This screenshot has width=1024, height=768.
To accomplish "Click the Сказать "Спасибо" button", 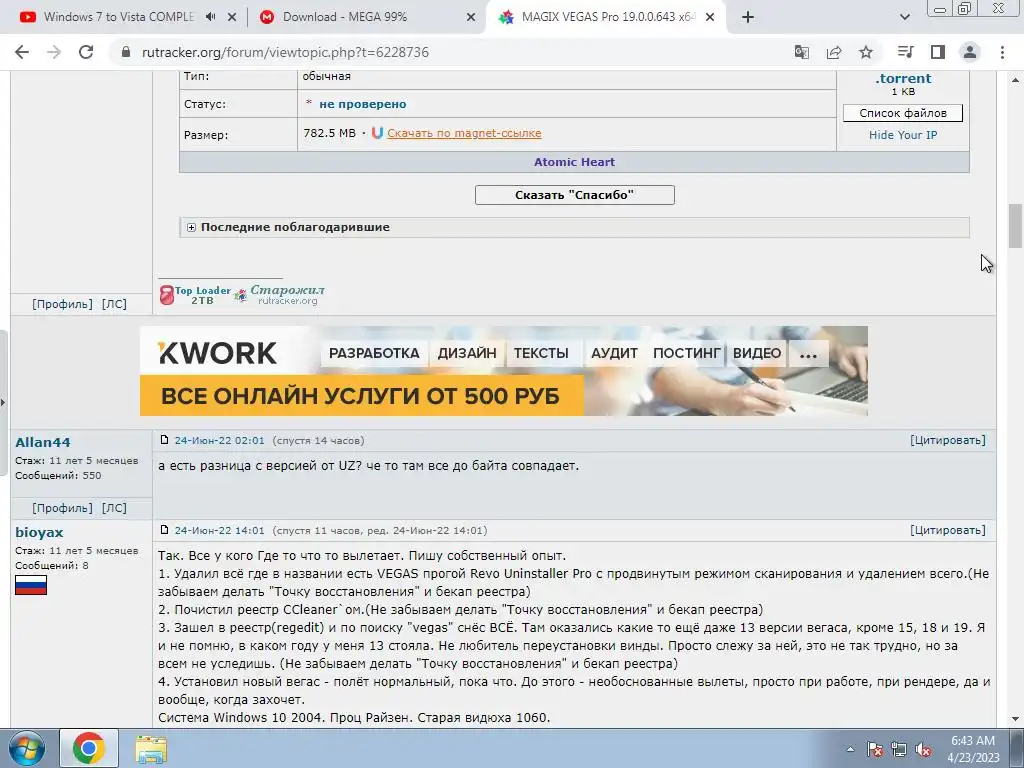I will click(575, 195).
